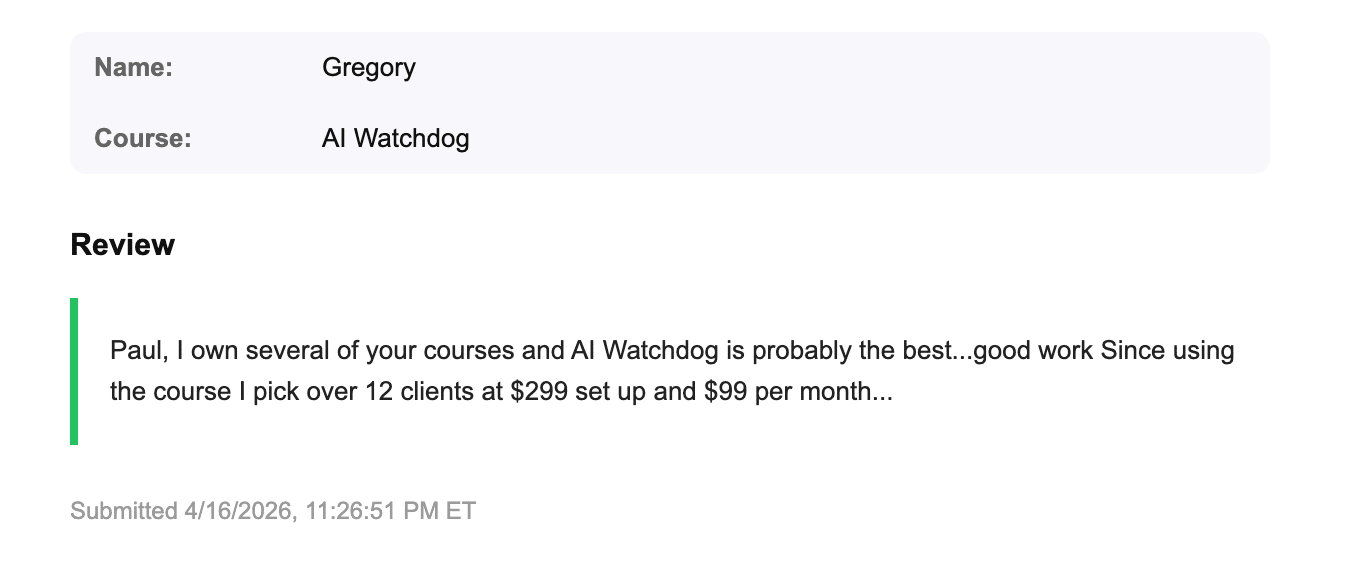Image resolution: width=1346 pixels, height=578 pixels.
Task: Click the green quote bar beside review
Action: click(x=74, y=371)
